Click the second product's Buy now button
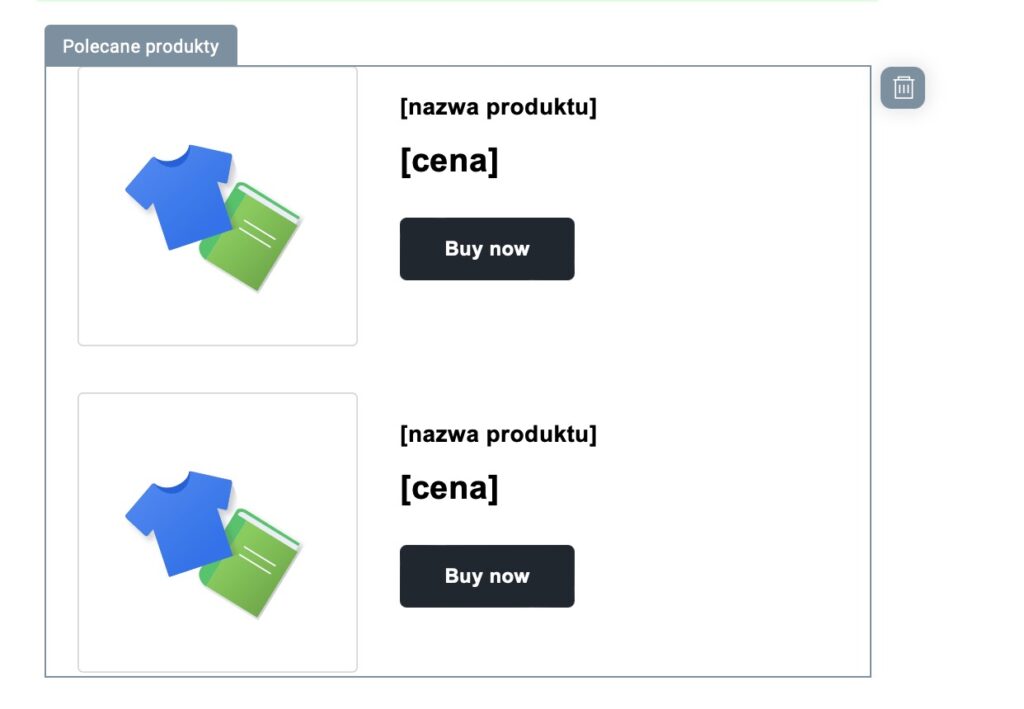 487,576
